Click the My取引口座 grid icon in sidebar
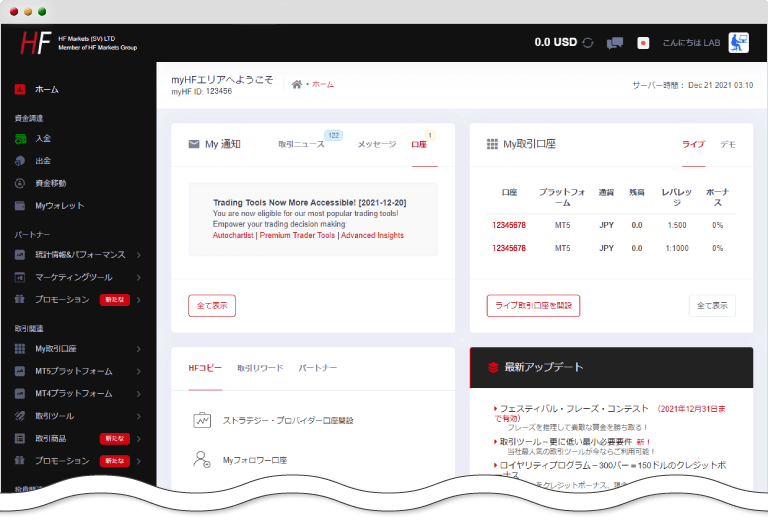This screenshot has height=521, width=768. 20,349
